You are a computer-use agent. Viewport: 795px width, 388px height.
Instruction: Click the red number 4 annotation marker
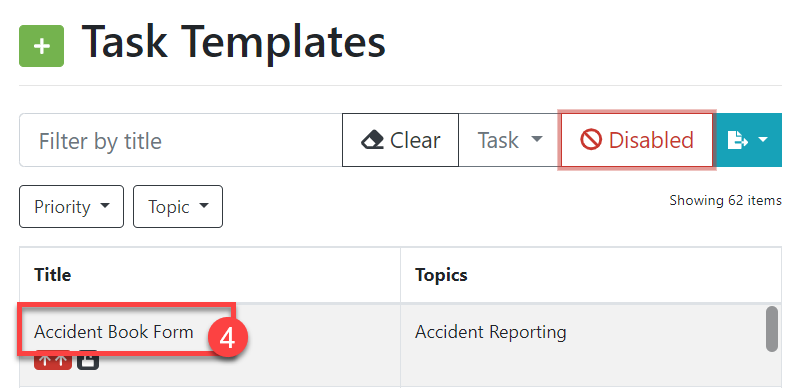click(228, 338)
